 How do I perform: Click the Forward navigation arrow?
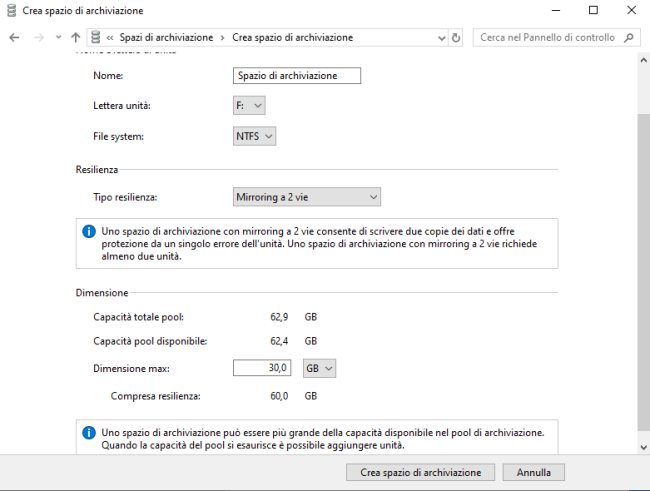point(37,37)
